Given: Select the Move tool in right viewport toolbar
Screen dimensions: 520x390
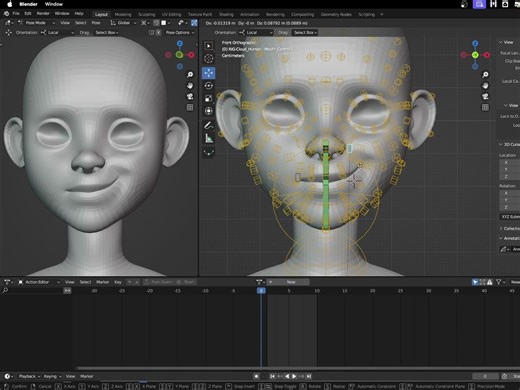Looking at the screenshot, I should click(x=209, y=73).
